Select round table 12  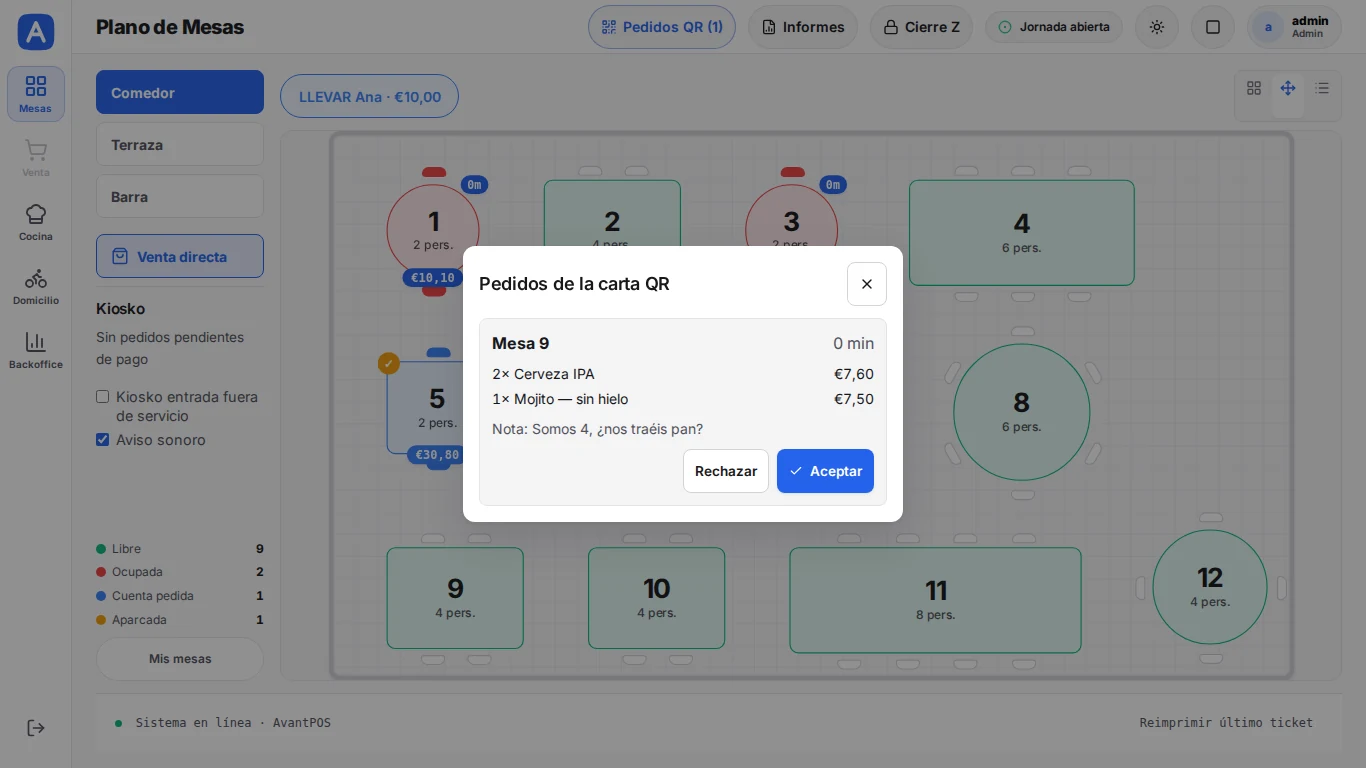click(1210, 587)
